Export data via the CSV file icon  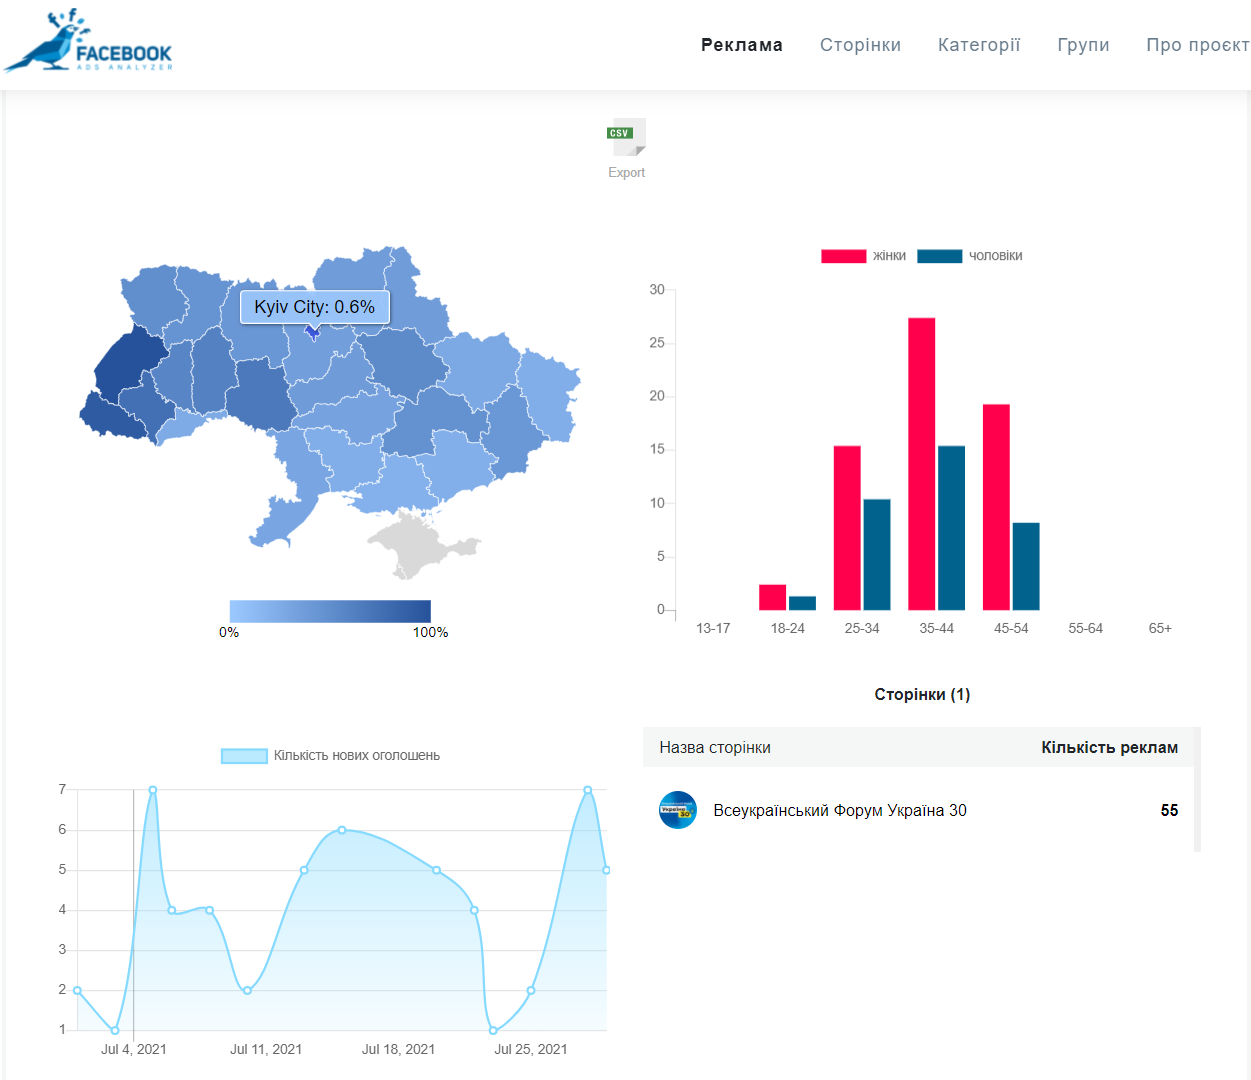coord(627,137)
